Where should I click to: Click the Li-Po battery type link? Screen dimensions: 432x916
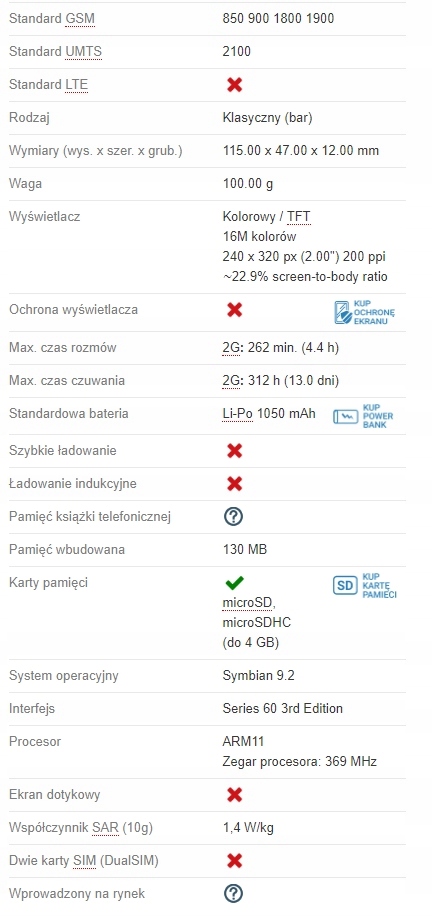pos(237,414)
